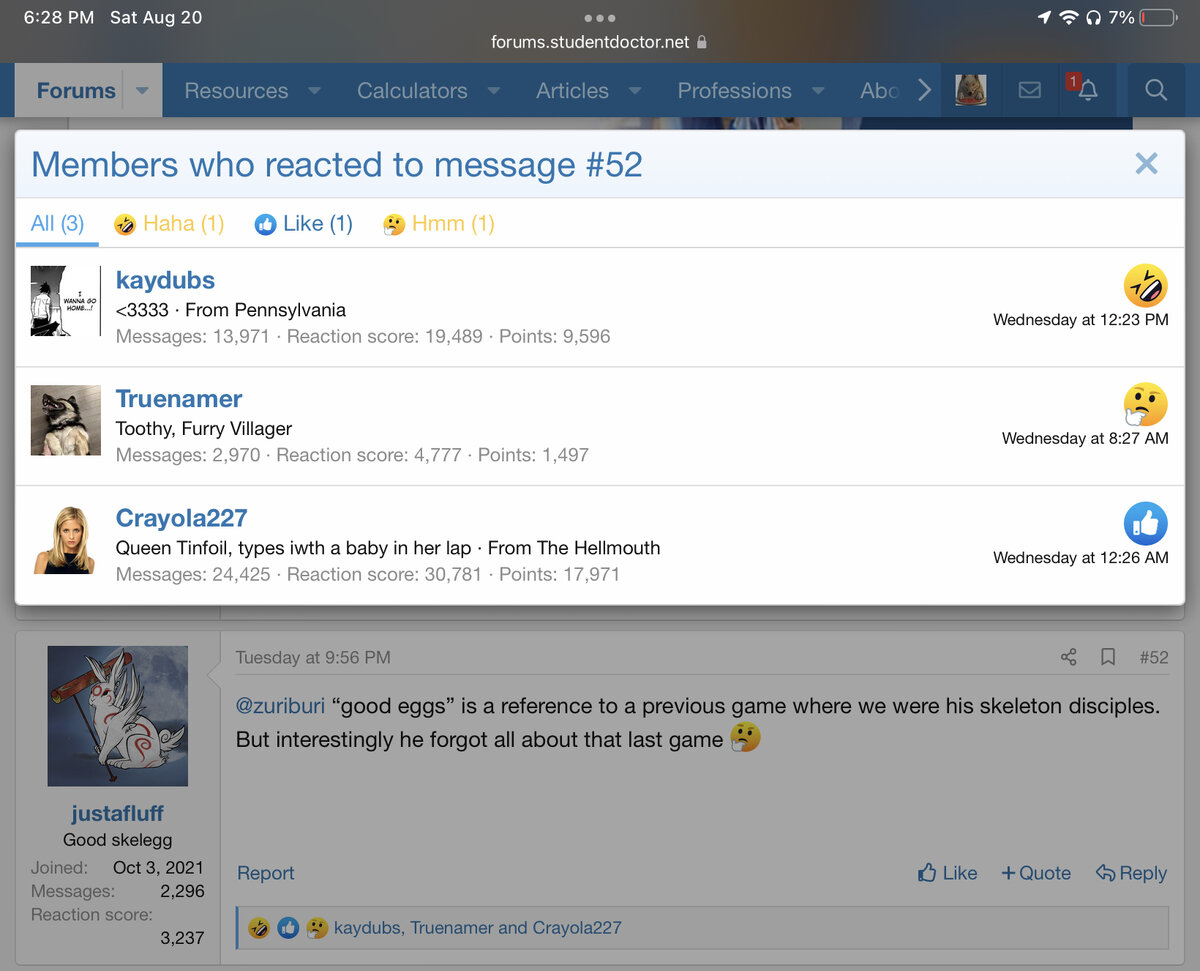Share post #52 via share icon
Viewport: 1200px width, 971px height.
pos(1068,657)
